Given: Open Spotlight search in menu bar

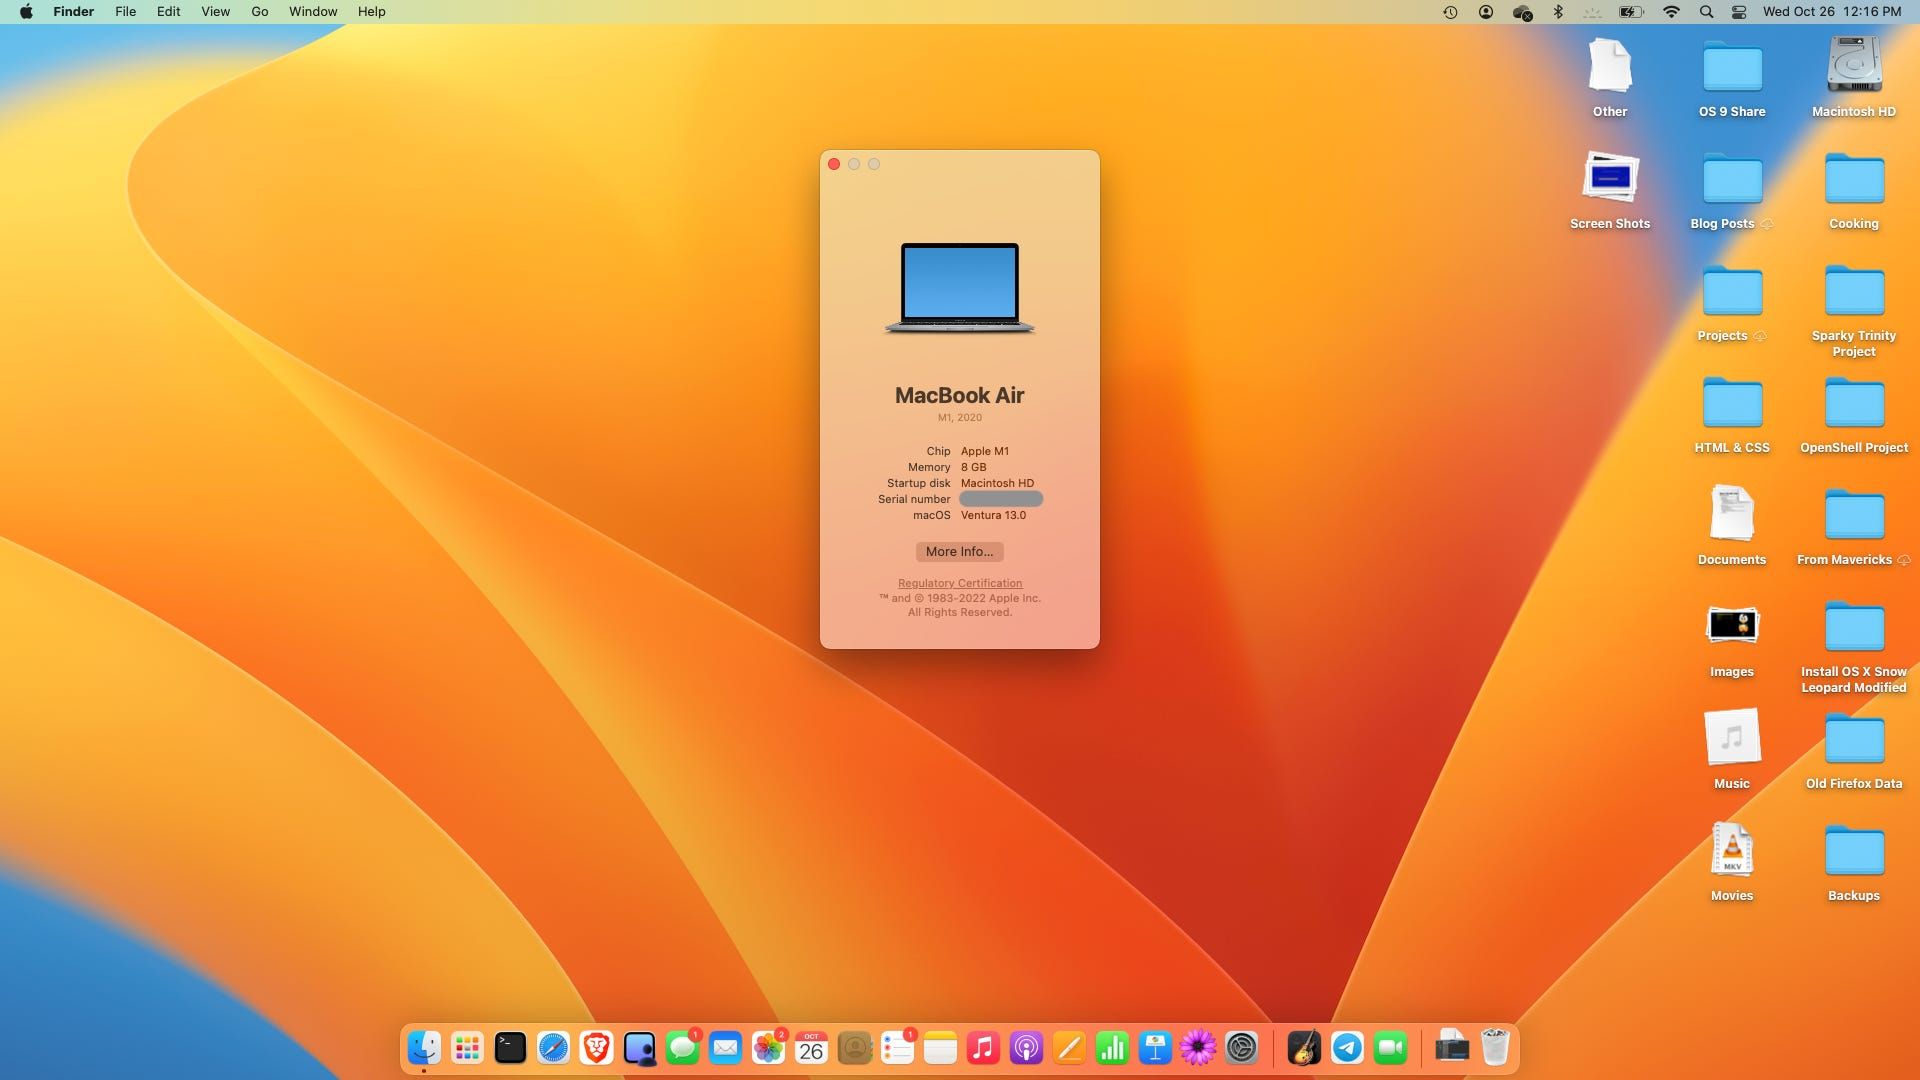Looking at the screenshot, I should (x=1707, y=12).
